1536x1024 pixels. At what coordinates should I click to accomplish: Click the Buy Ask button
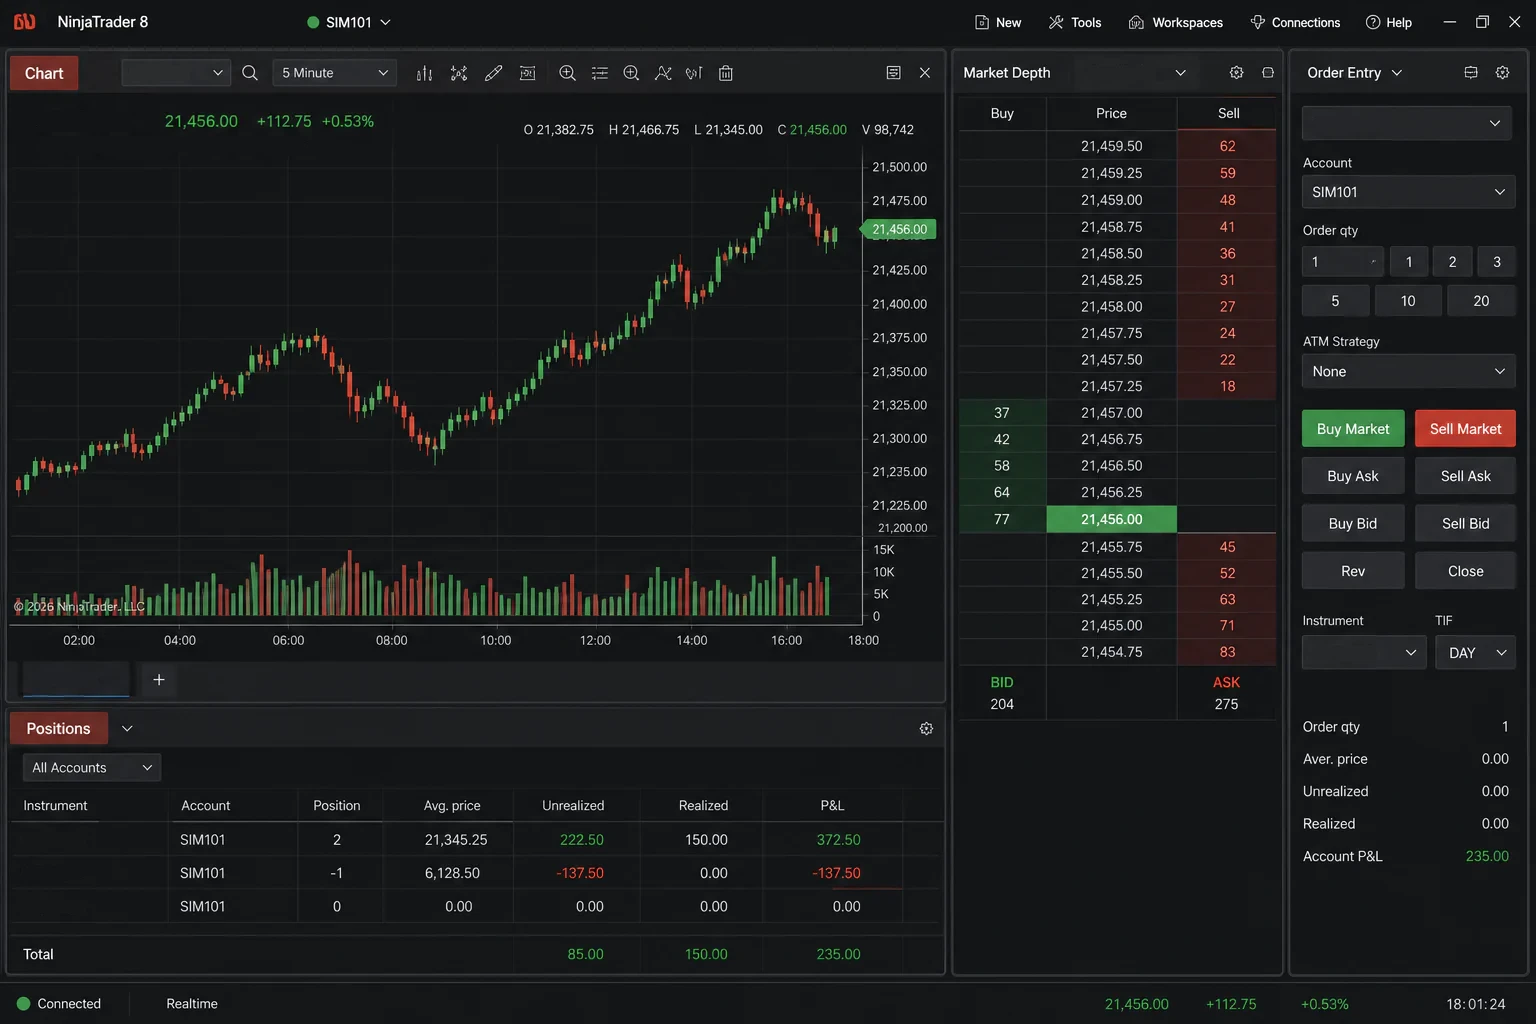pos(1353,476)
